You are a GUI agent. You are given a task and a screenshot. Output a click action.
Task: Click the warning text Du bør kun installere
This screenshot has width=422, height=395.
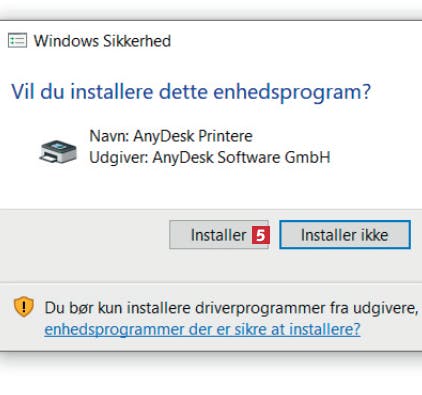tap(118, 308)
